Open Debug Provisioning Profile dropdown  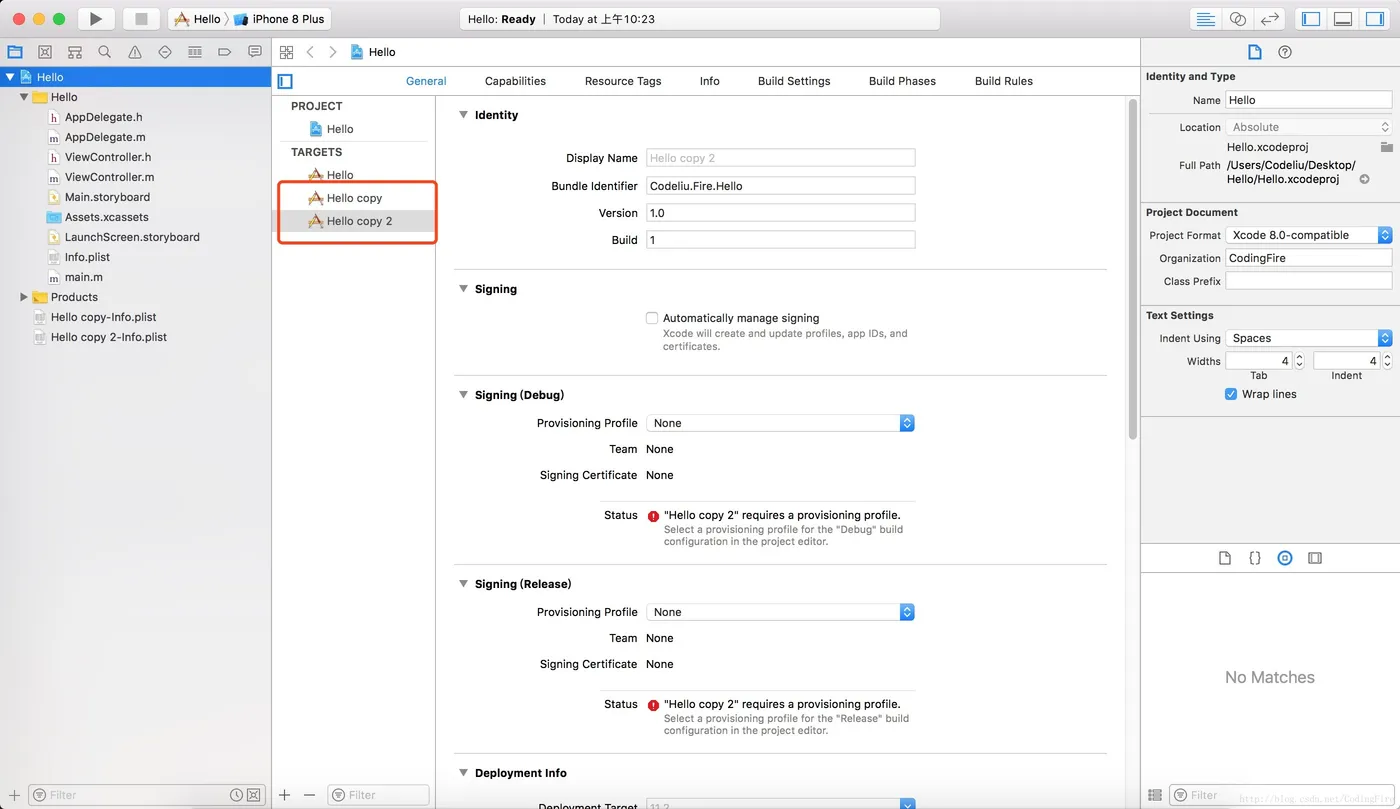click(x=780, y=423)
